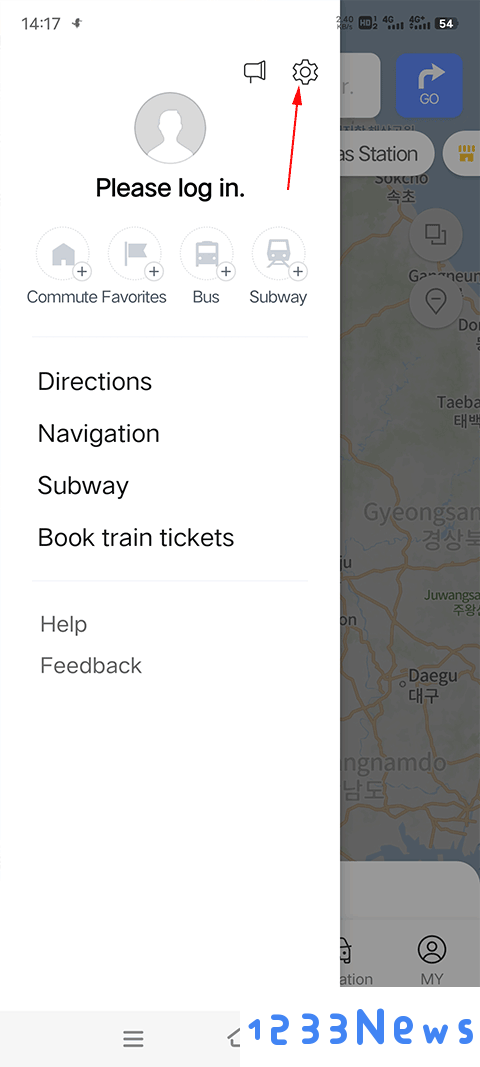This screenshot has width=480, height=1067.
Task: Tap the blue GO directions button
Action: click(429, 85)
